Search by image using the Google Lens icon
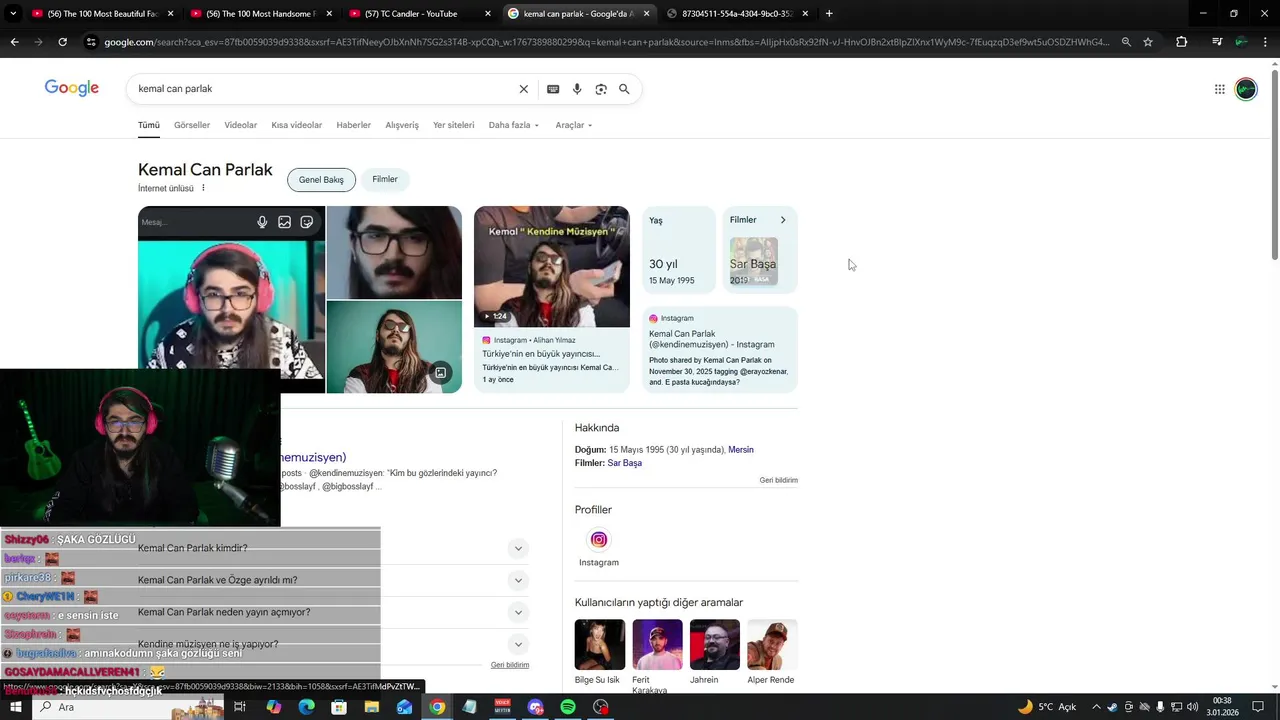The height and width of the screenshot is (720, 1280). click(x=601, y=89)
